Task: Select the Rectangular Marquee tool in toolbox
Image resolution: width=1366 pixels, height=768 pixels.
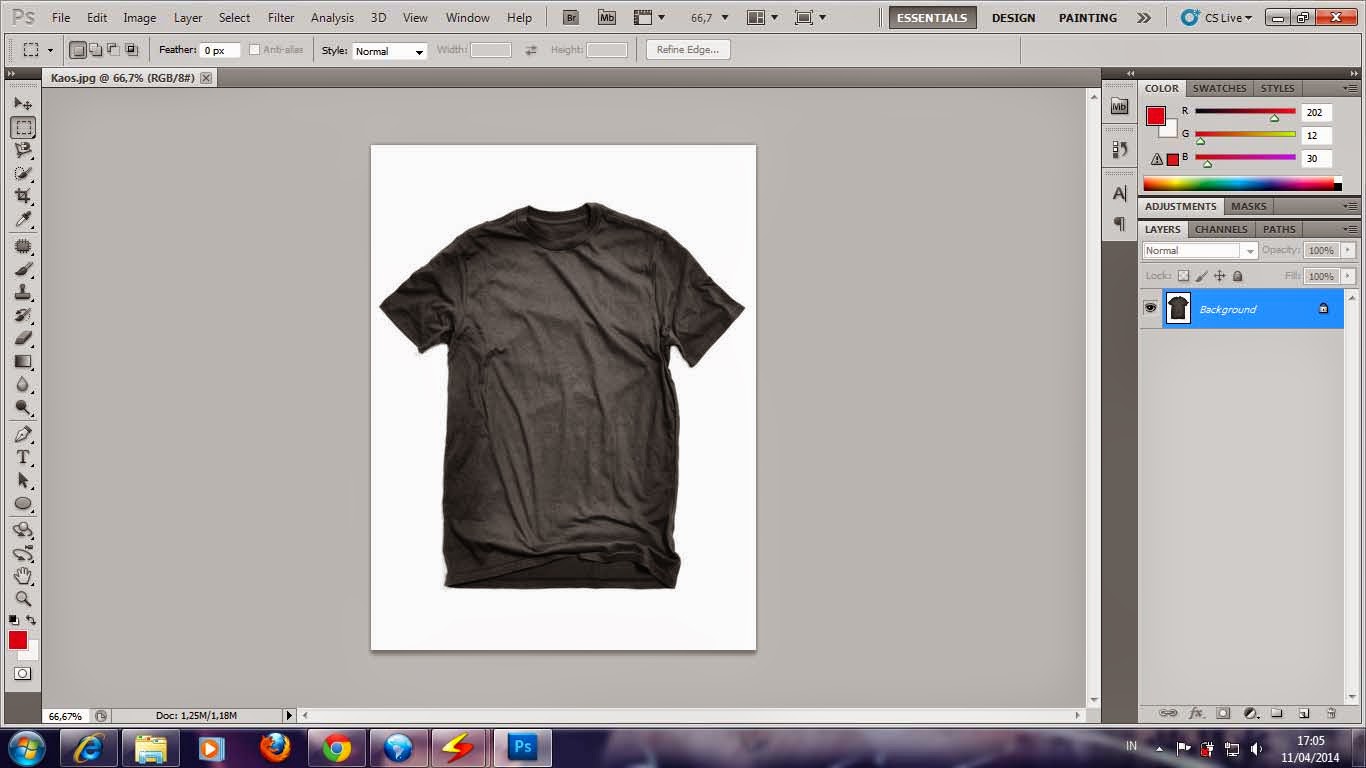Action: pos(23,127)
